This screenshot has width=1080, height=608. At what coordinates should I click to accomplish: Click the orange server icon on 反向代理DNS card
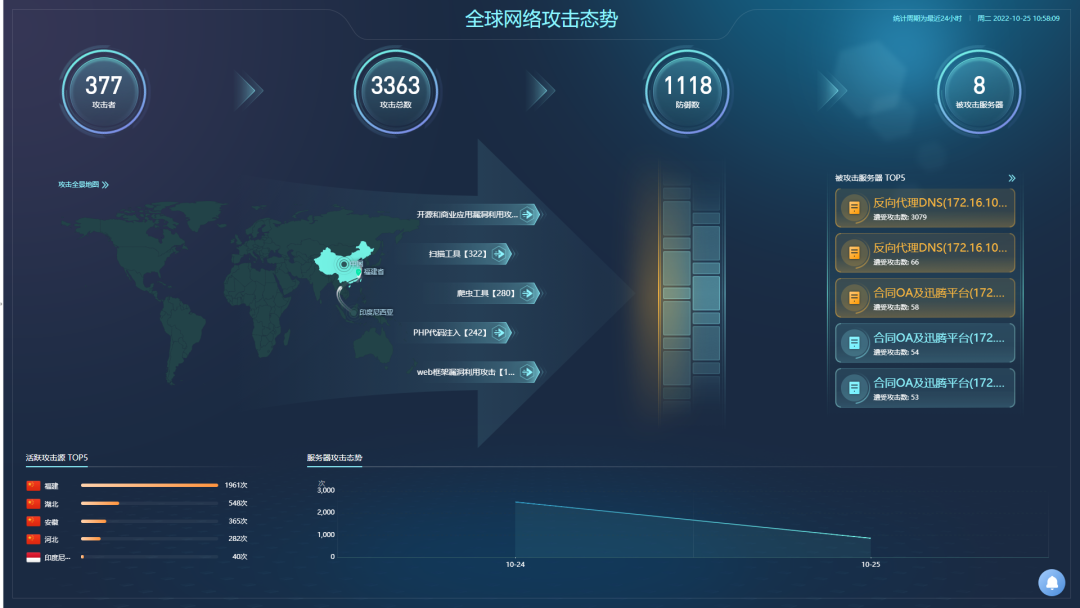click(x=854, y=207)
